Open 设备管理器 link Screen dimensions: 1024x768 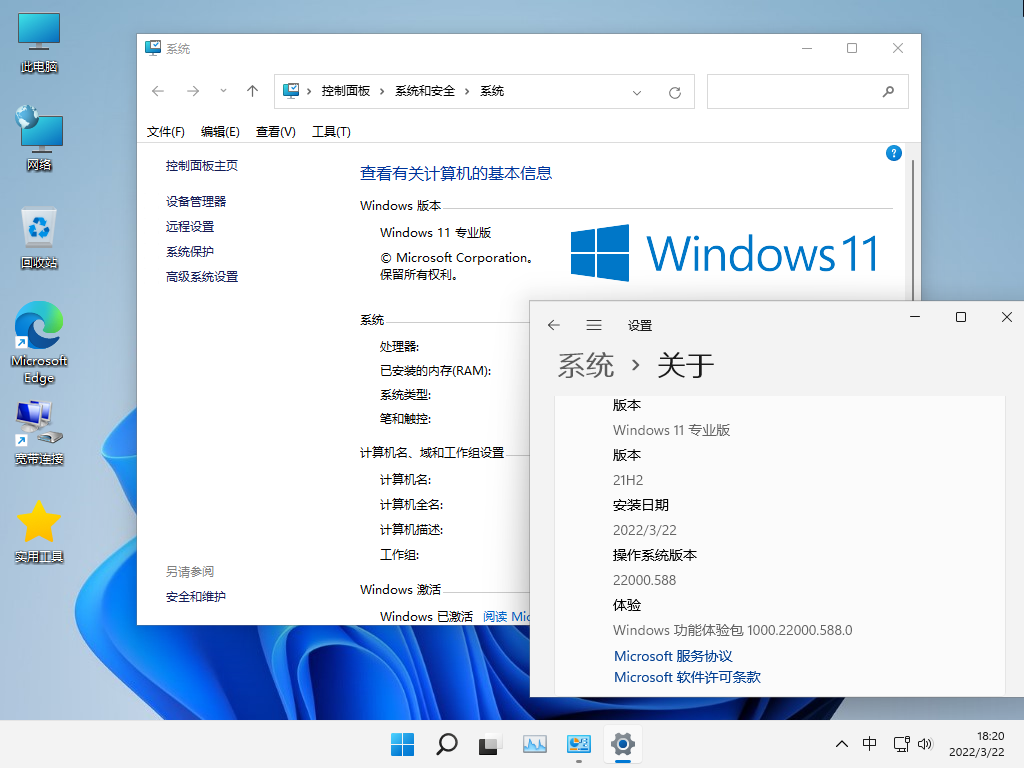click(x=196, y=202)
